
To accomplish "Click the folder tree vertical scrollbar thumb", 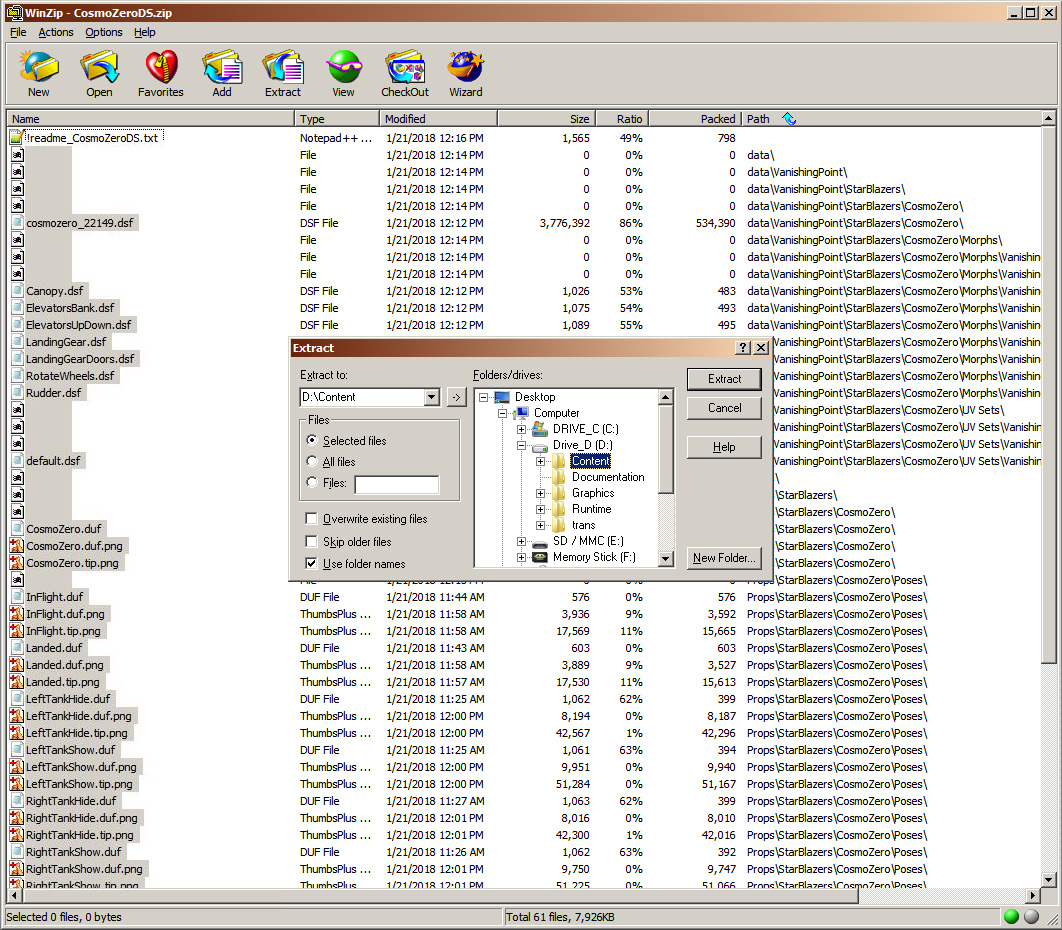I will click(x=666, y=450).
